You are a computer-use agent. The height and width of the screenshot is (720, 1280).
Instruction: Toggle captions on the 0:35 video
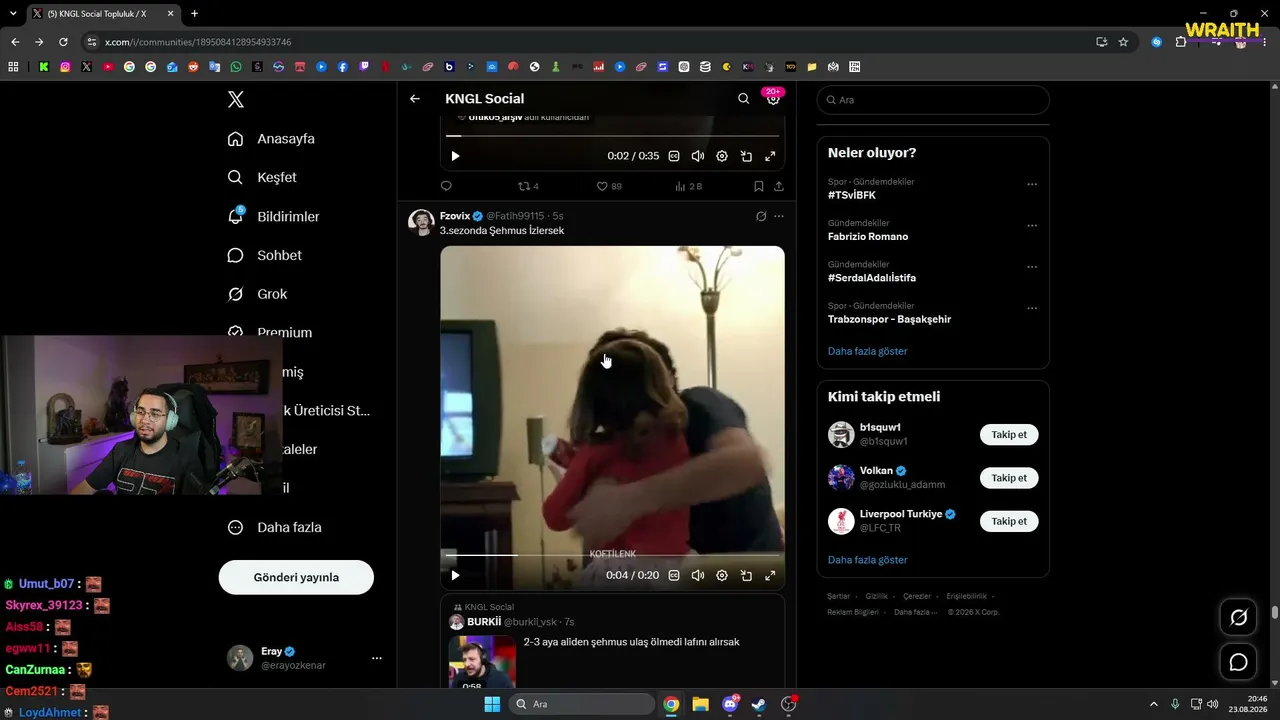(674, 156)
